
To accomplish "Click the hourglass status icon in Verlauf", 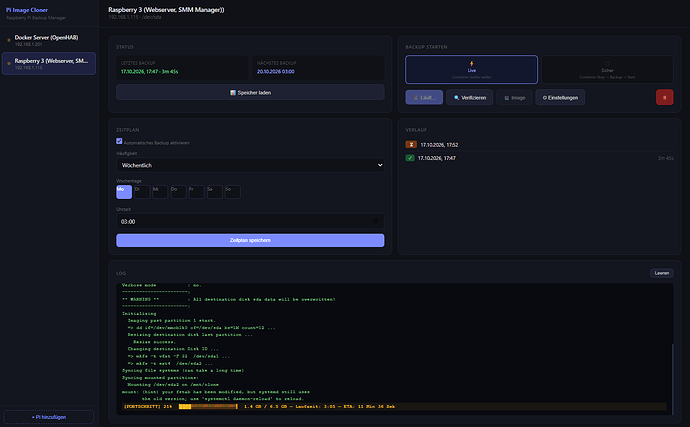I will click(411, 144).
